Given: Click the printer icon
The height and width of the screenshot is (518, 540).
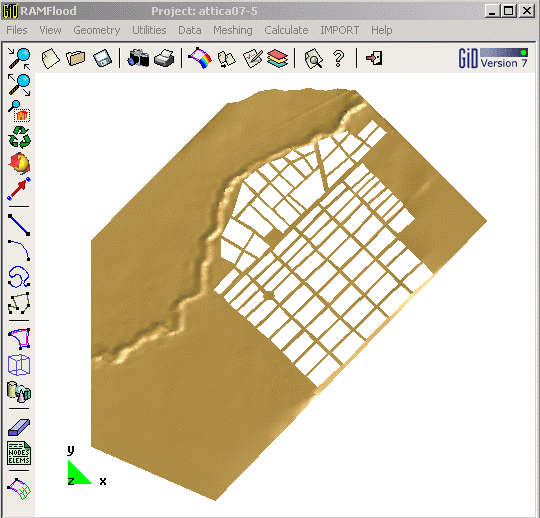Looking at the screenshot, I should 164,58.
